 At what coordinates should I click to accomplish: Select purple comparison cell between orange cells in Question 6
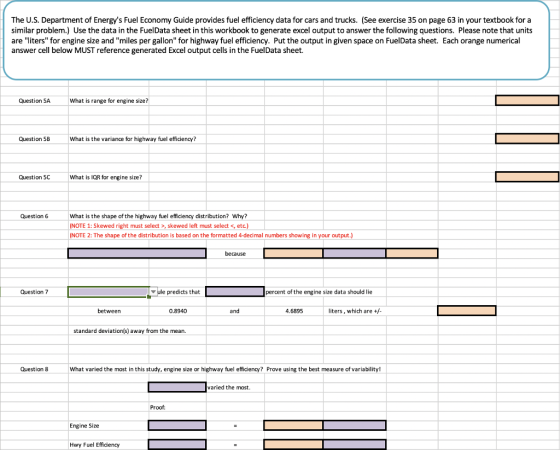(354, 253)
